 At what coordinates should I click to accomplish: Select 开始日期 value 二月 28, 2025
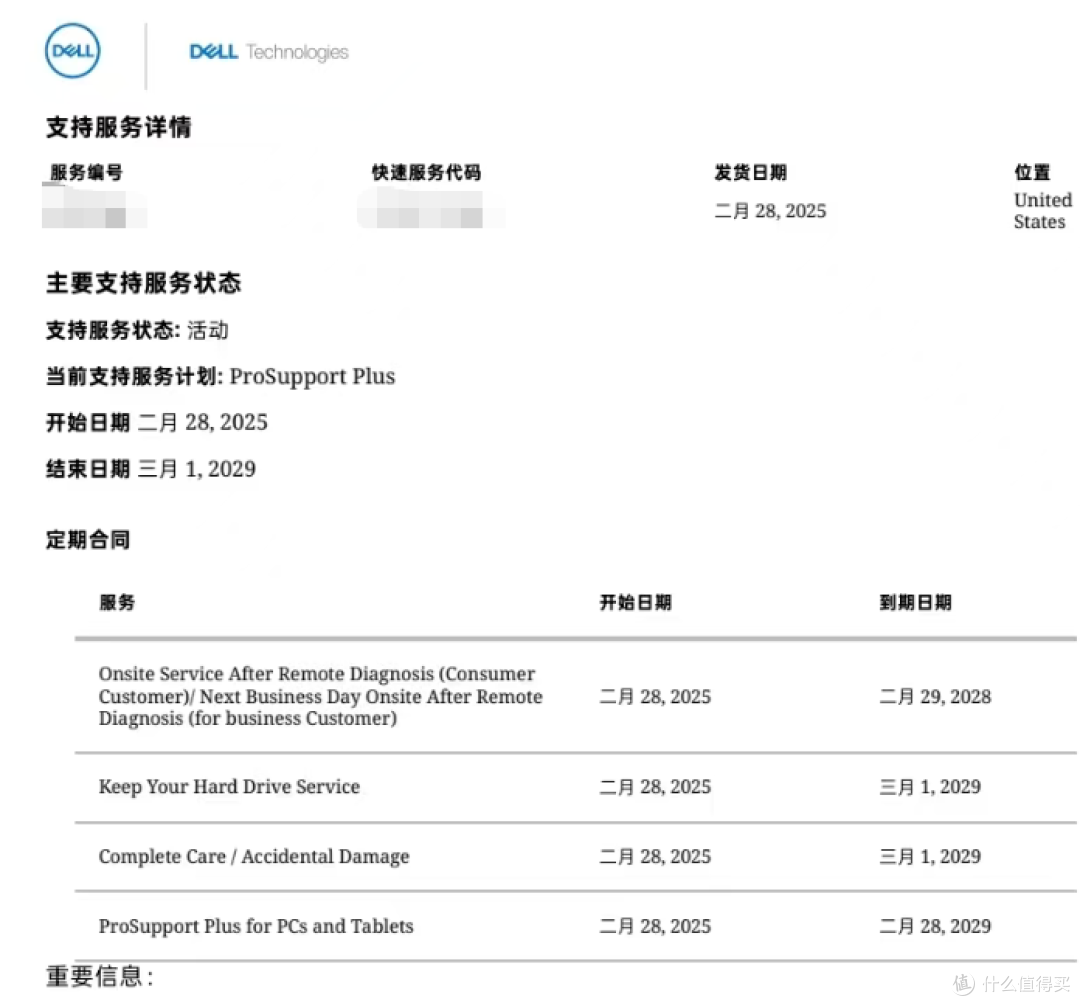coord(202,422)
